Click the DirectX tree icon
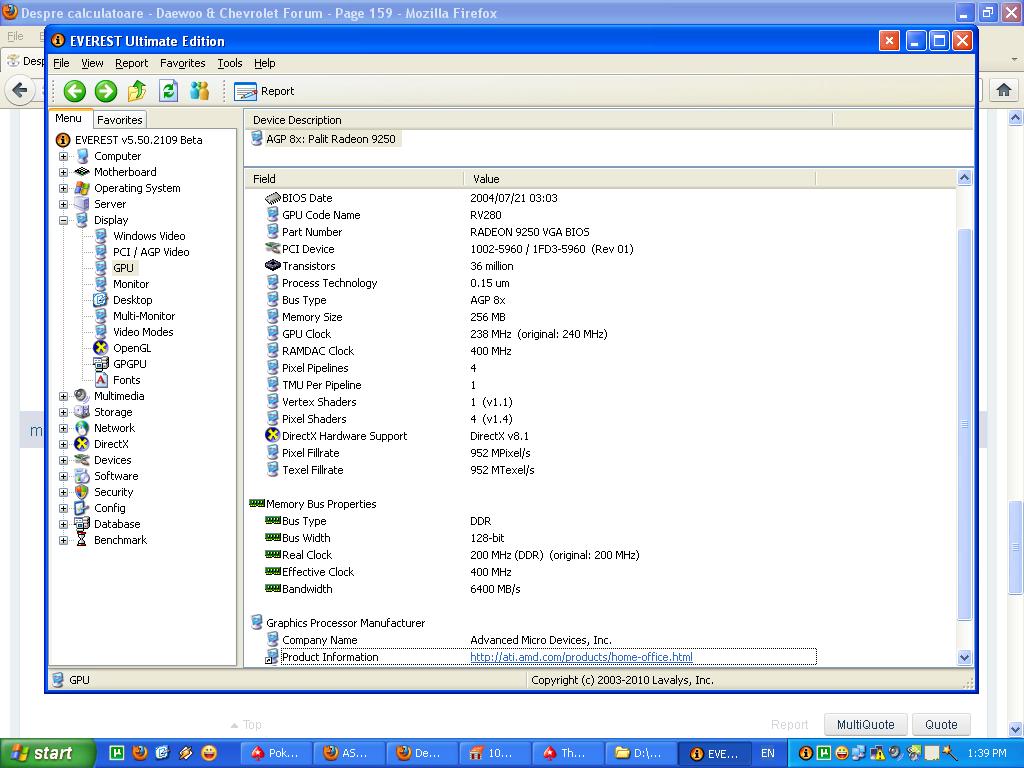 click(82, 444)
